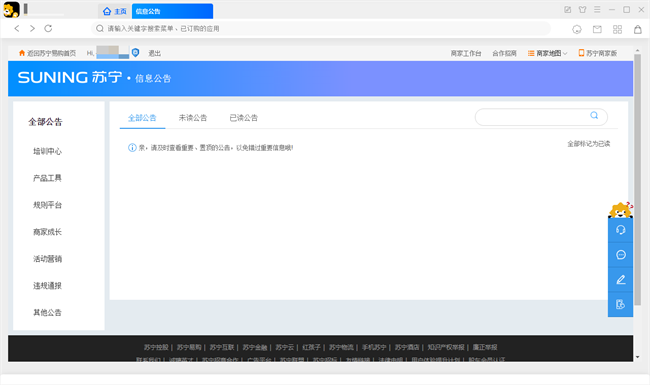Open 产品工具 category
Image resolution: width=650 pixels, height=385 pixels.
pyautogui.click(x=47, y=178)
